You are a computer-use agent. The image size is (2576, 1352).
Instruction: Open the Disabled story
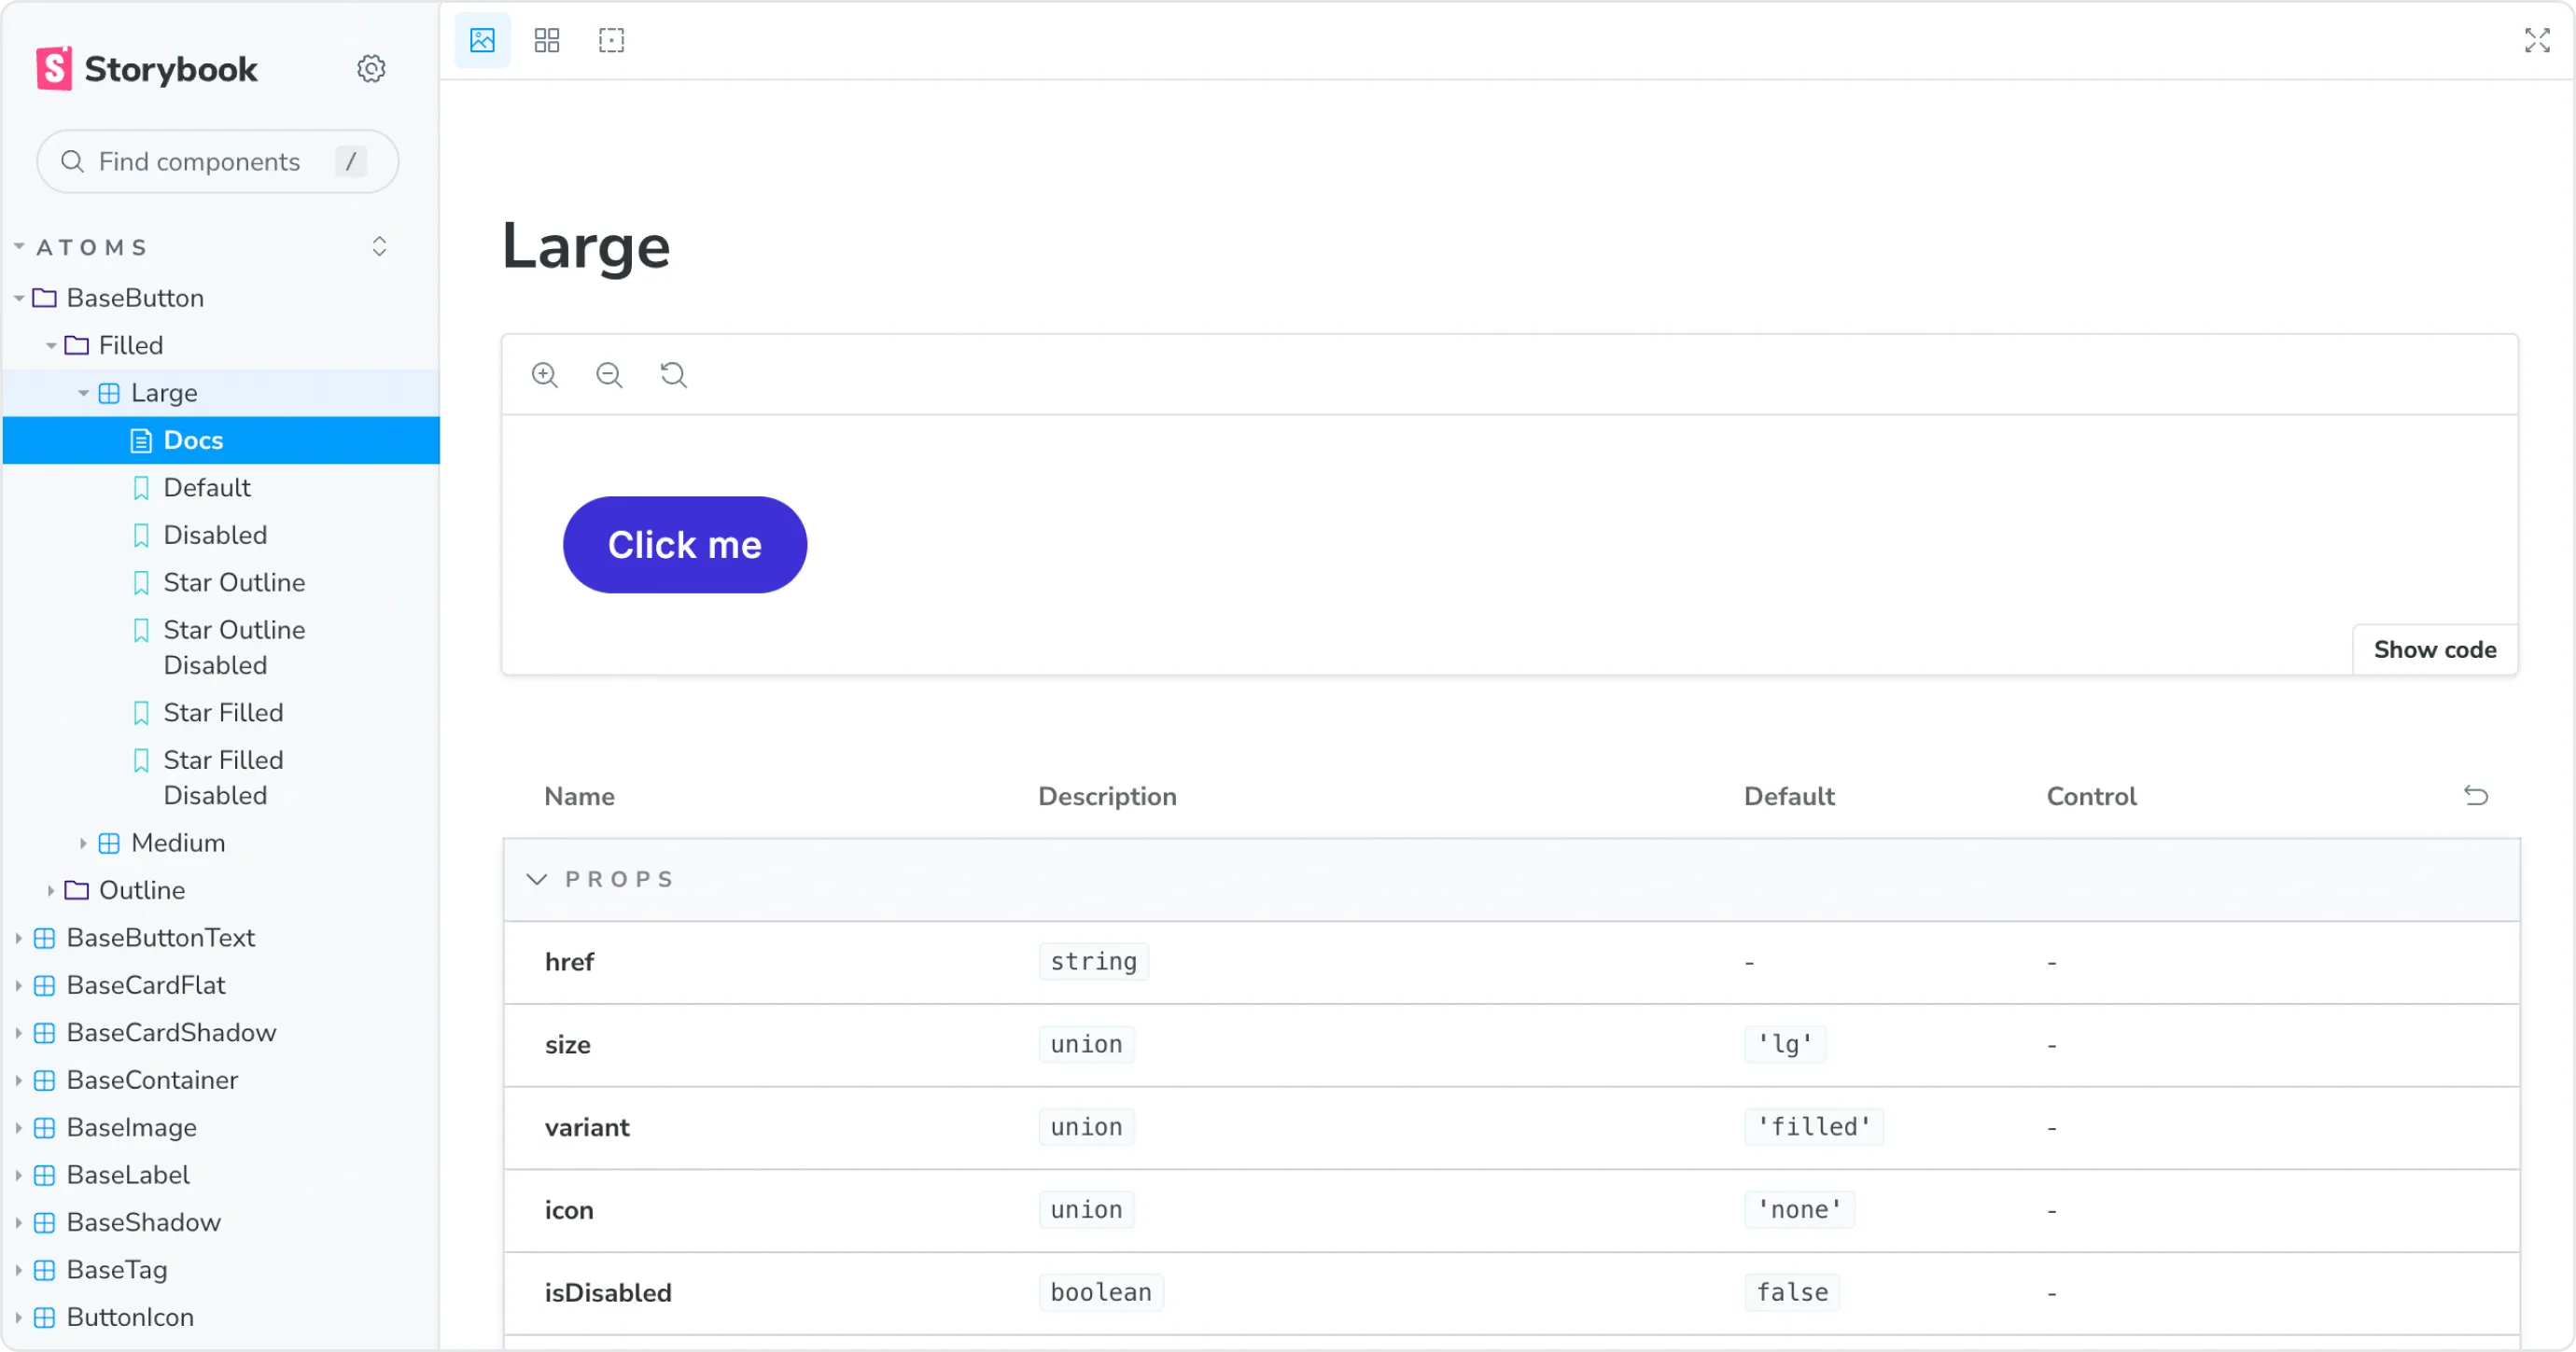[215, 535]
